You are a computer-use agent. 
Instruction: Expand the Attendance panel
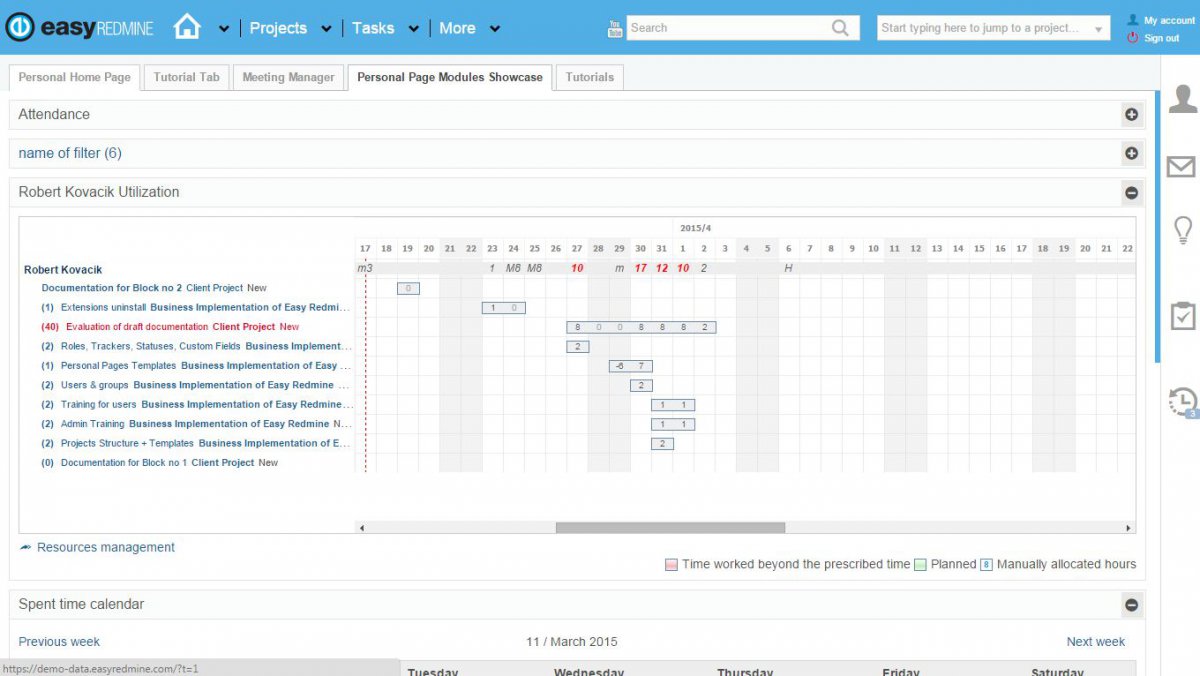(1131, 115)
